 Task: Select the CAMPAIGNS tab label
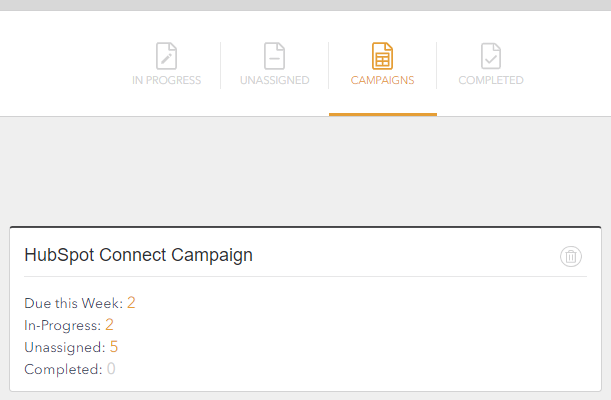tap(382, 80)
